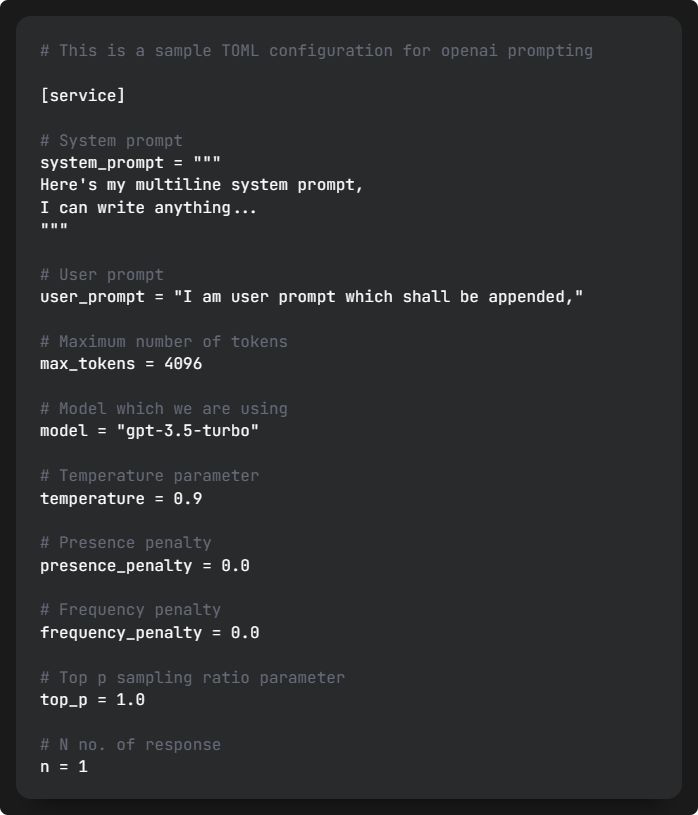
Task: Click the line "I can write anything..."
Action: pos(149,208)
